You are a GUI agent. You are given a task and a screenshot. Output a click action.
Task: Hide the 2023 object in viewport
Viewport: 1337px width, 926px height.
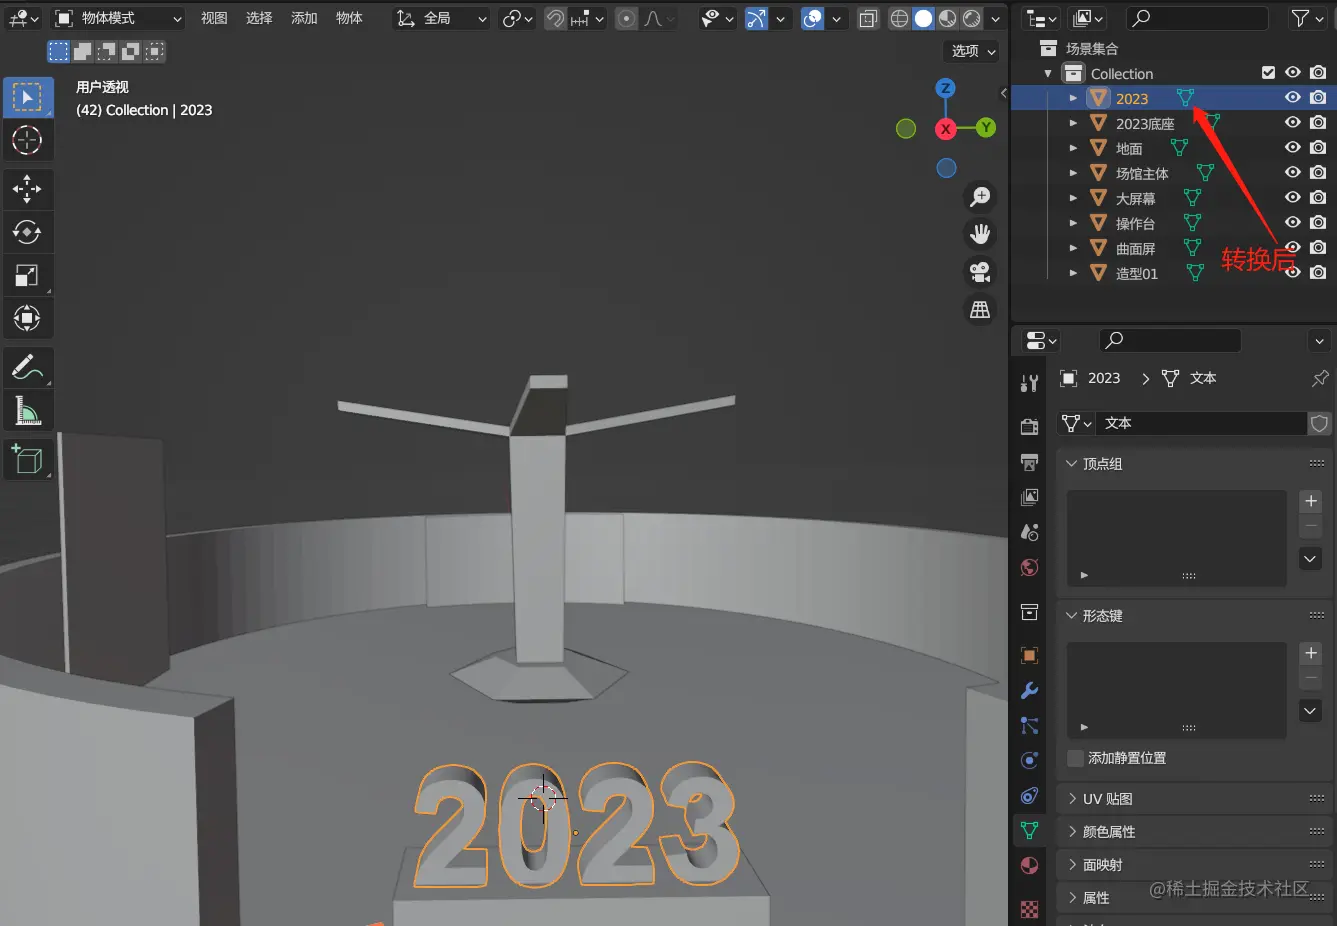[1293, 98]
